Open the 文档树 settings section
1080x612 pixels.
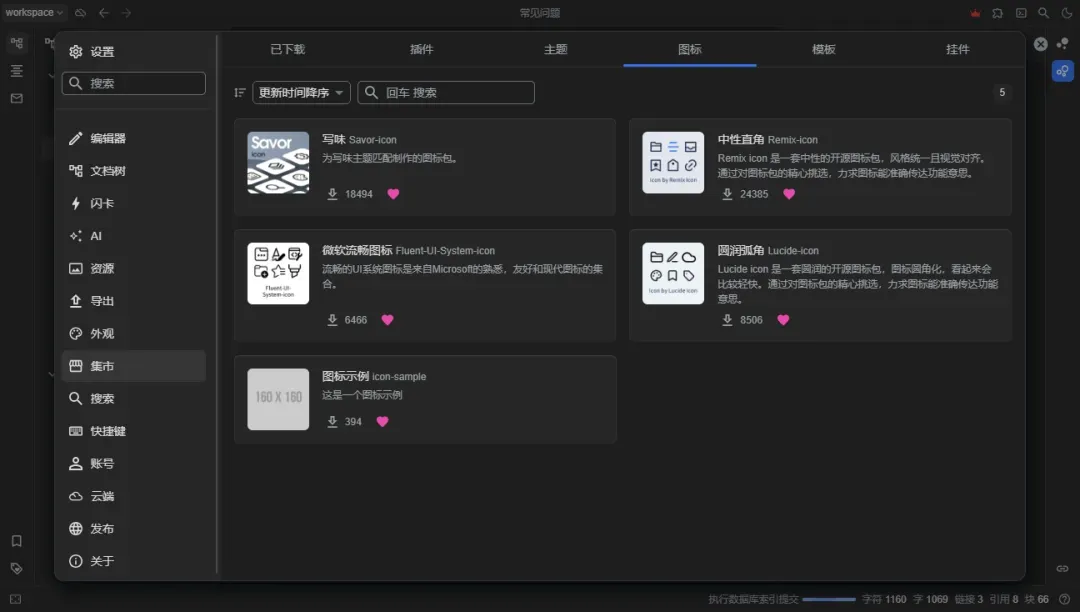tap(134, 171)
